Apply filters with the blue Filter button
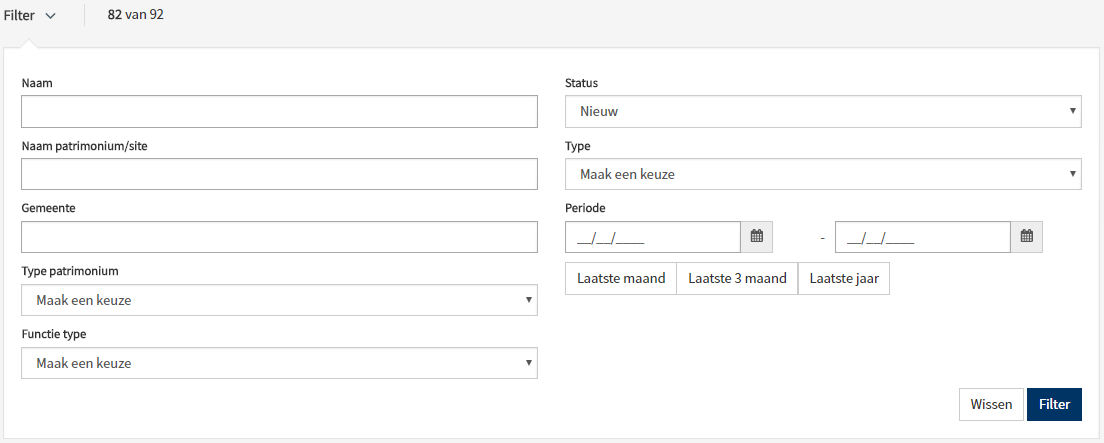1104x443 pixels. coord(1054,405)
